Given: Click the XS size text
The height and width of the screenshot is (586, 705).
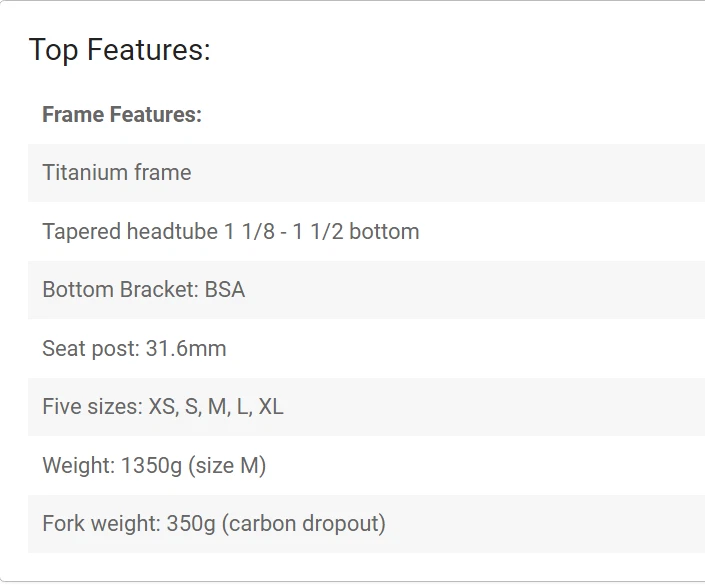Looking at the screenshot, I should tap(161, 407).
